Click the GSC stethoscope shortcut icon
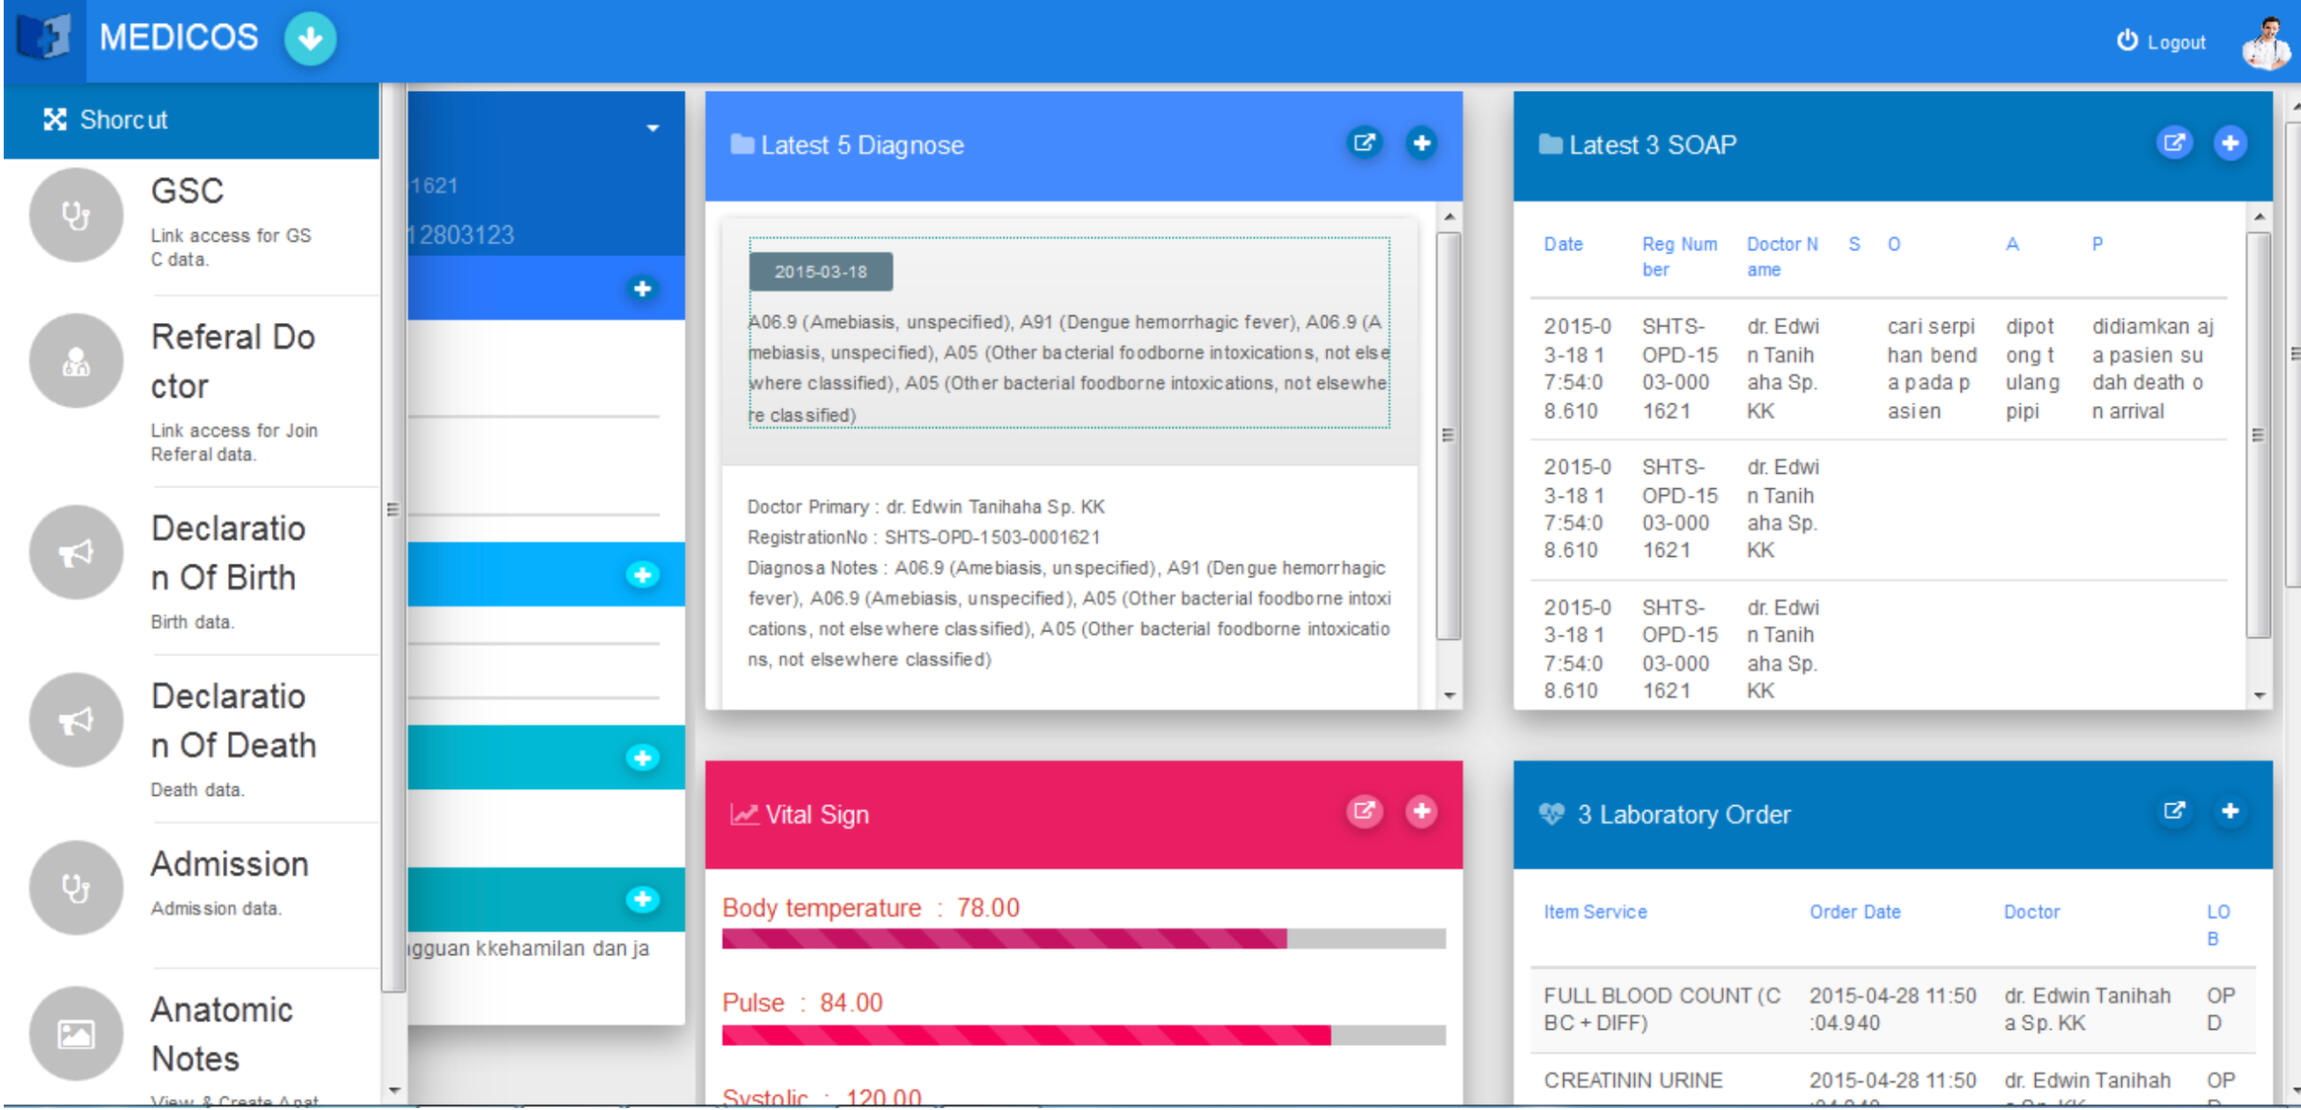The height and width of the screenshot is (1110, 2301). pos(76,215)
